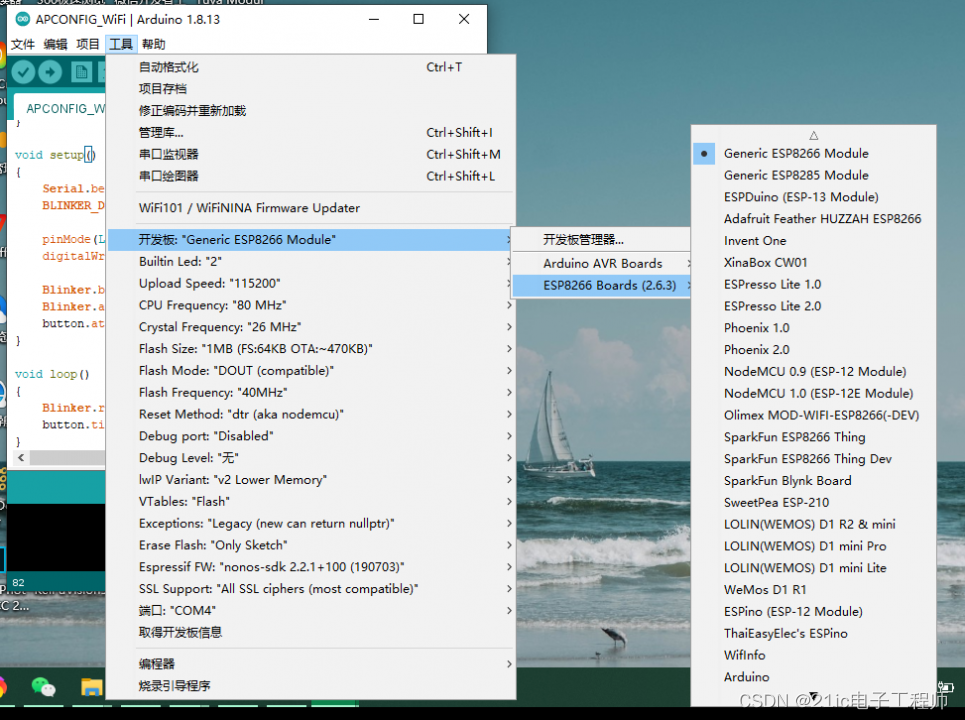Select SparkFun Blynk Board

click(814, 481)
